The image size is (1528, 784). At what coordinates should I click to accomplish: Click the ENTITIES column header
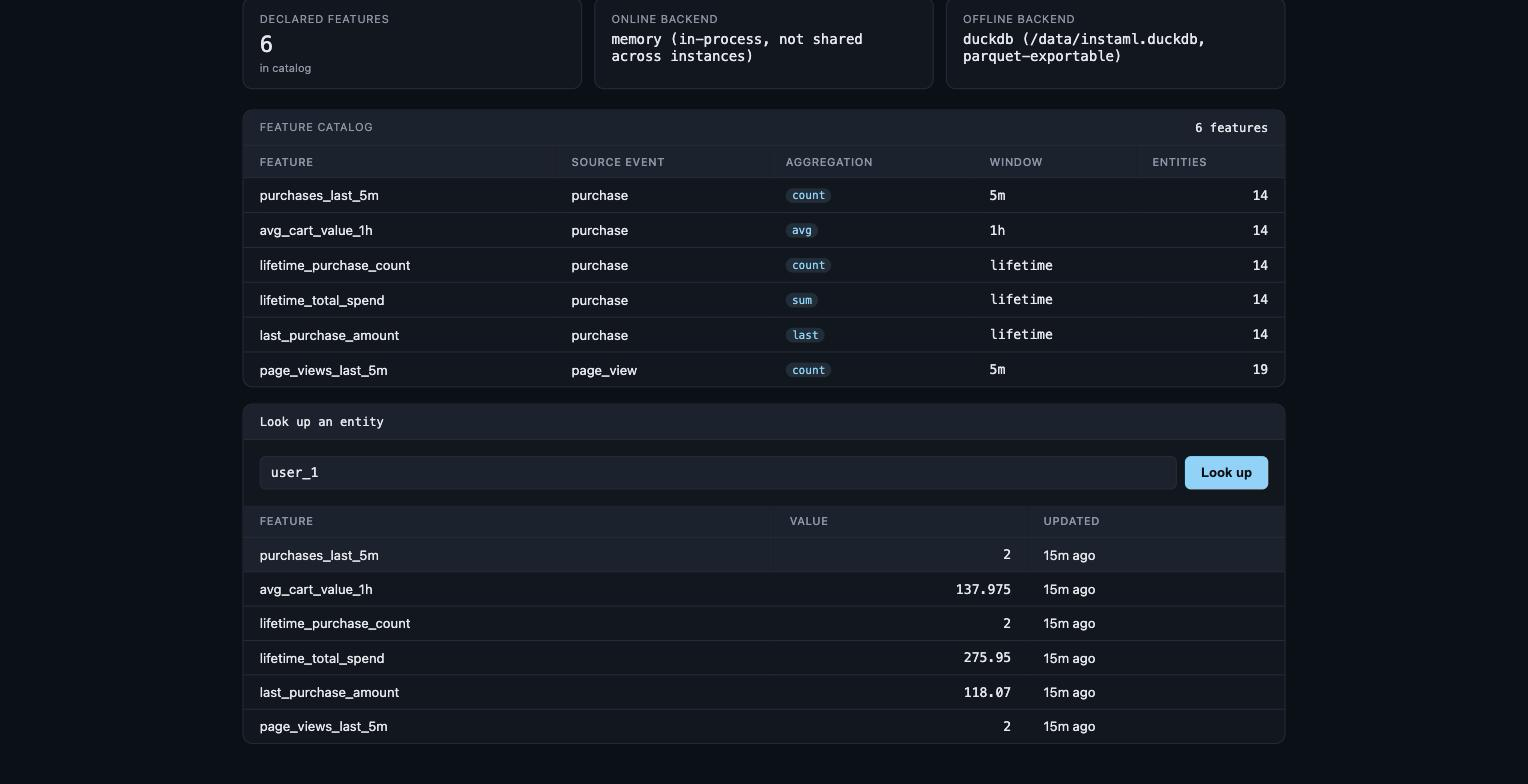point(1179,162)
